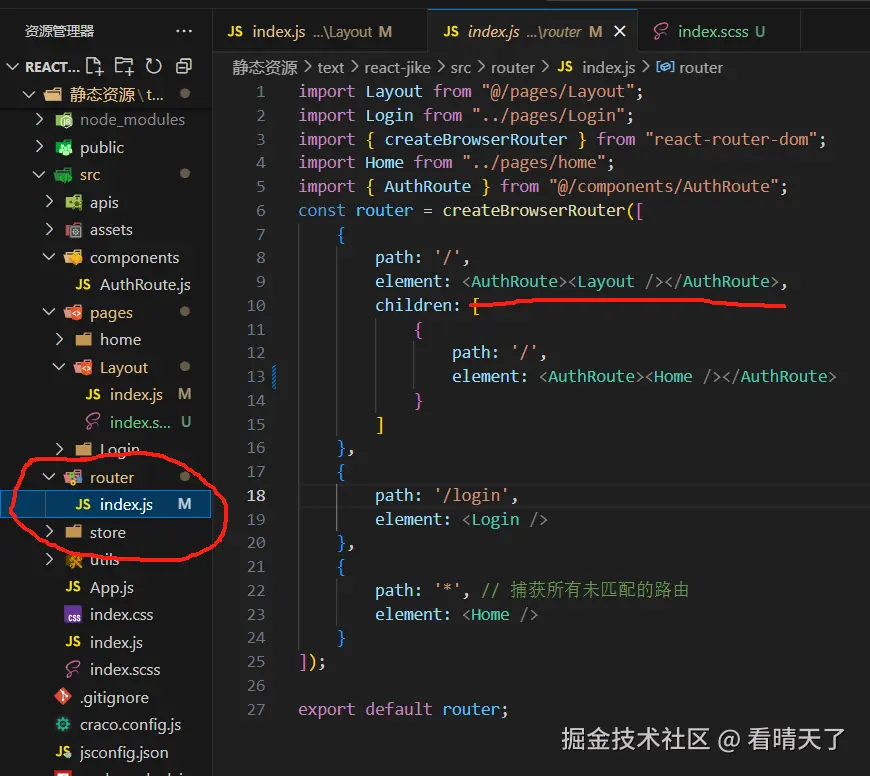Refresh the explorer file tree

click(154, 67)
